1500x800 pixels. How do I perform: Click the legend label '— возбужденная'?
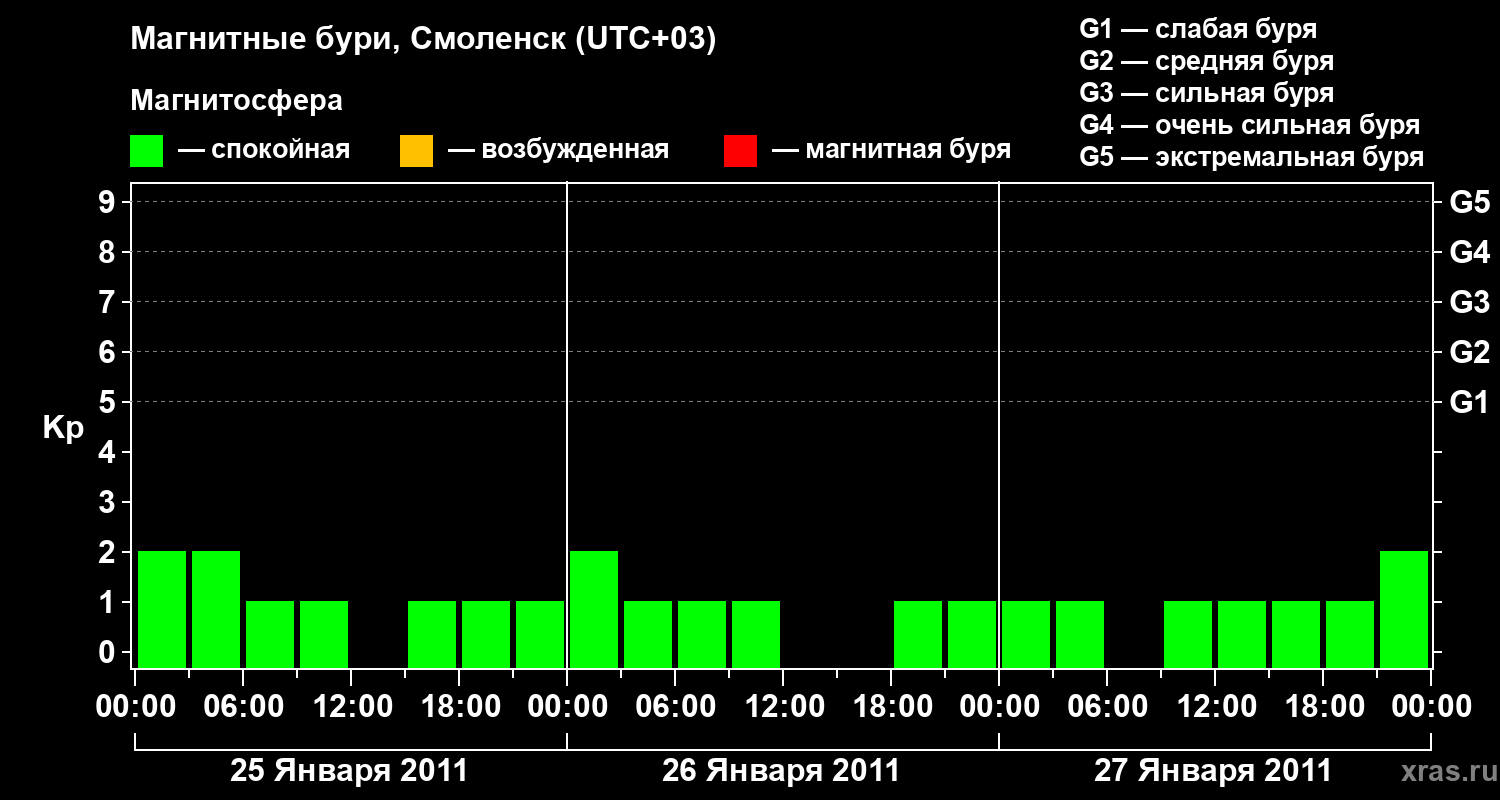click(558, 151)
